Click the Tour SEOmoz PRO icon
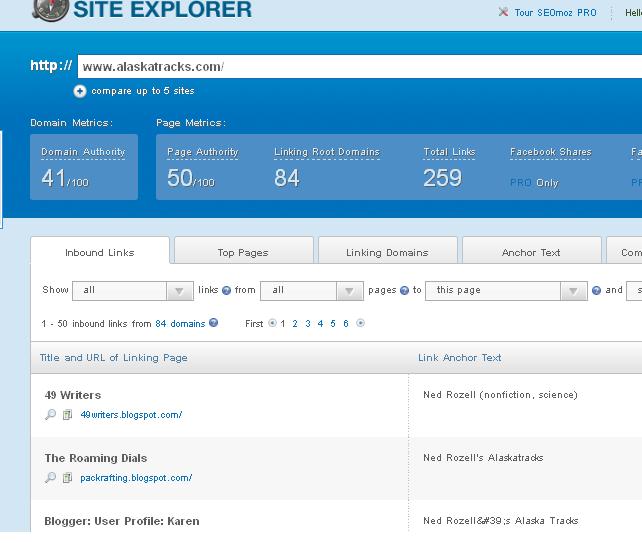642x543 pixels. click(x=503, y=12)
